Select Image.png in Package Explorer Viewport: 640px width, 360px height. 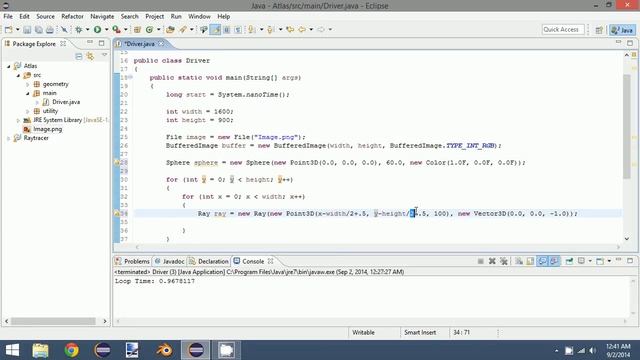tap(47, 129)
